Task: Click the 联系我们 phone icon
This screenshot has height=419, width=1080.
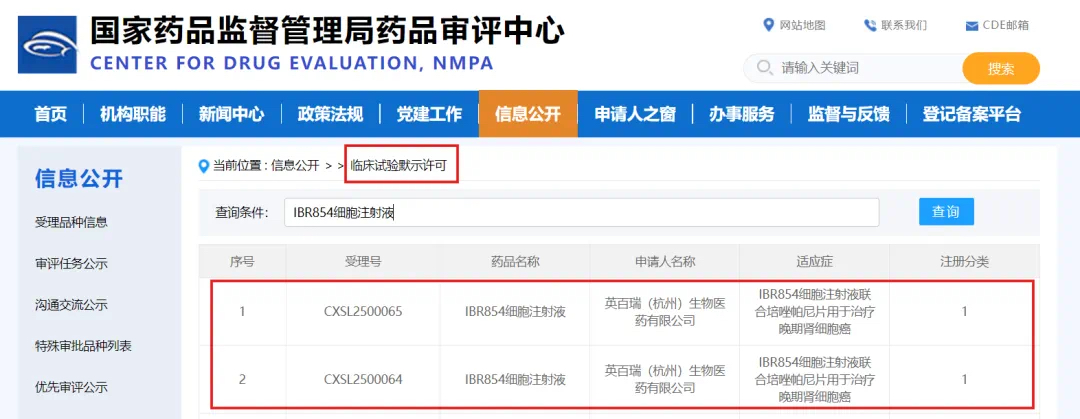Action: tap(871, 25)
